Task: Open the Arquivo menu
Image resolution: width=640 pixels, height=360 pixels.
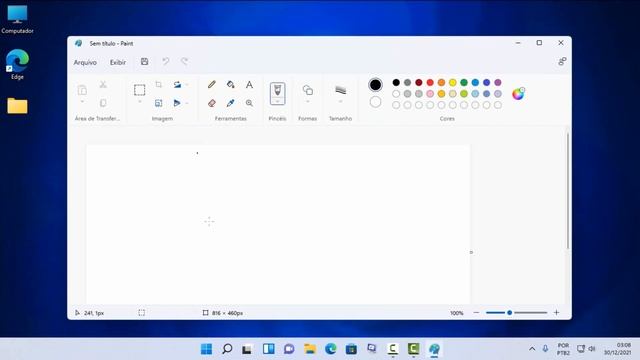Action: tap(85, 62)
